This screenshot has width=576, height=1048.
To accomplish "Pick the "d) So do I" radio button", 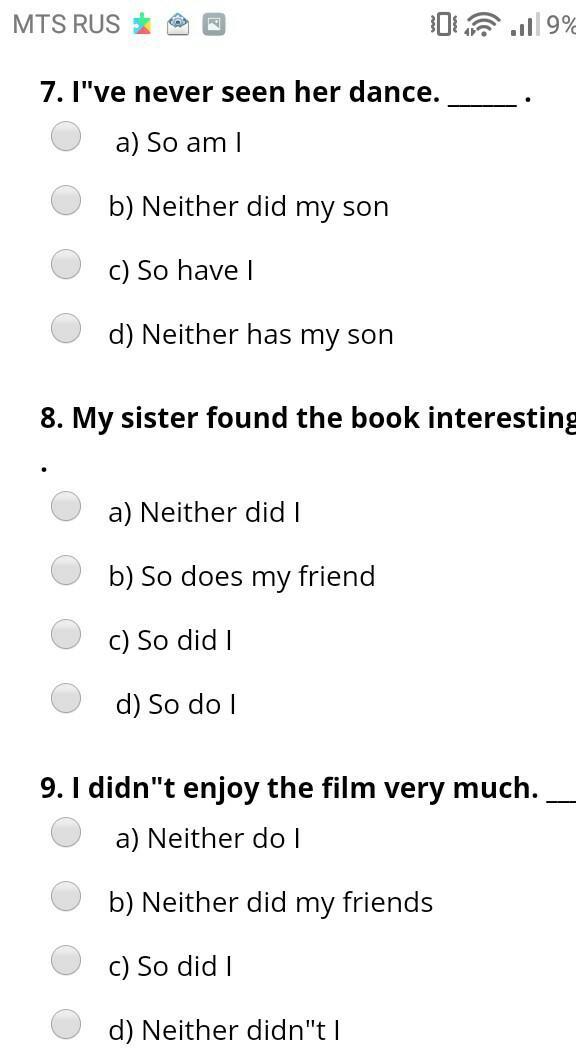I will [x=66, y=698].
